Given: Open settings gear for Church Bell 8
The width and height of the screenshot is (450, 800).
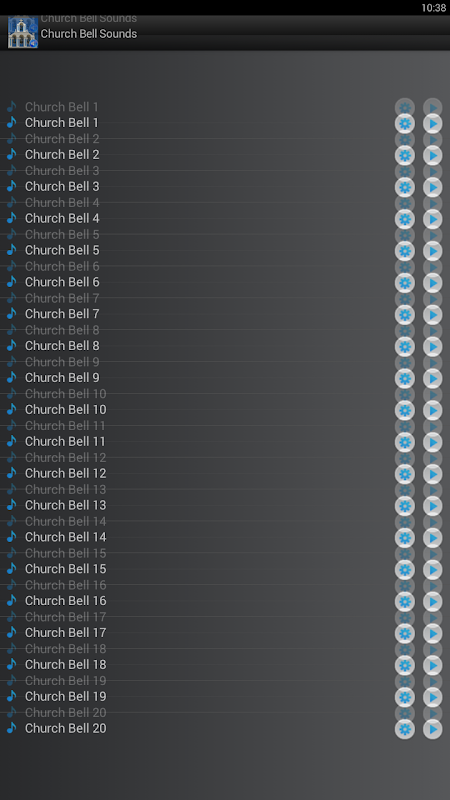Looking at the screenshot, I should tap(405, 346).
